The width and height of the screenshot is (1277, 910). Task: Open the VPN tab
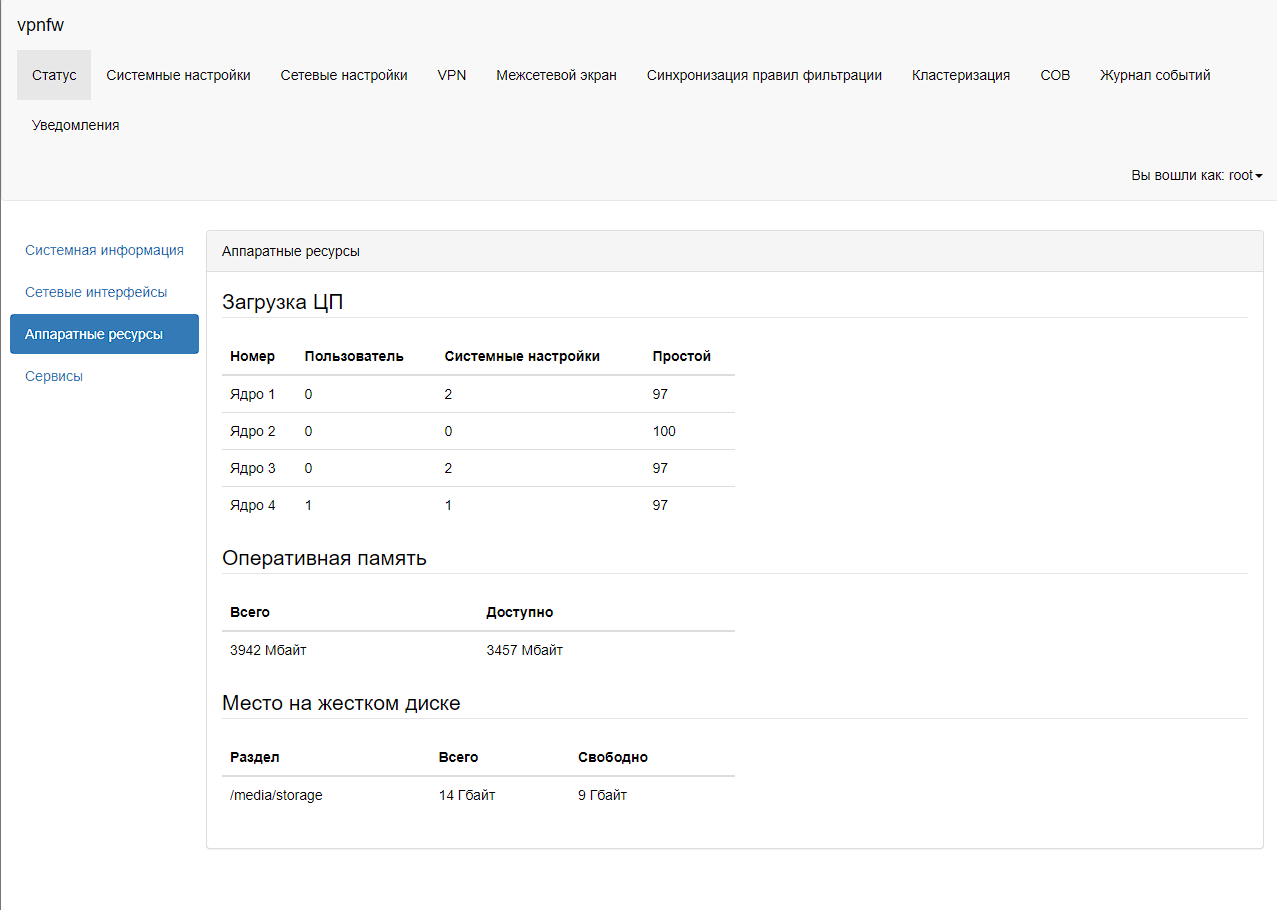coord(452,75)
